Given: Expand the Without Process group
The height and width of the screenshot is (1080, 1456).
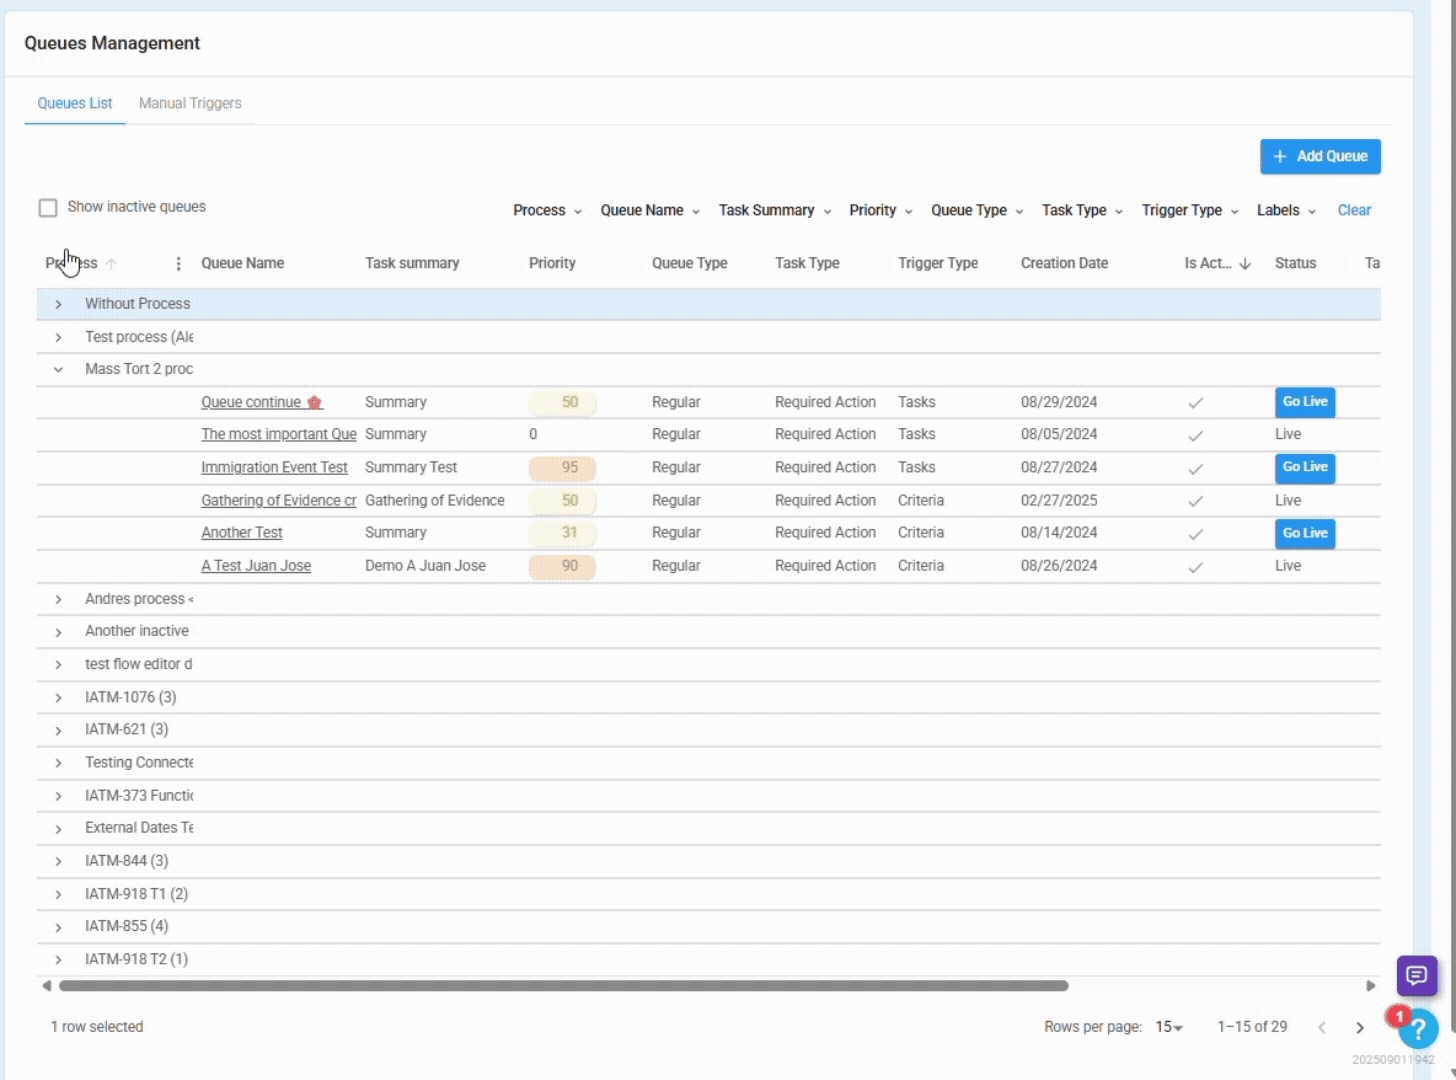Looking at the screenshot, I should 58,304.
